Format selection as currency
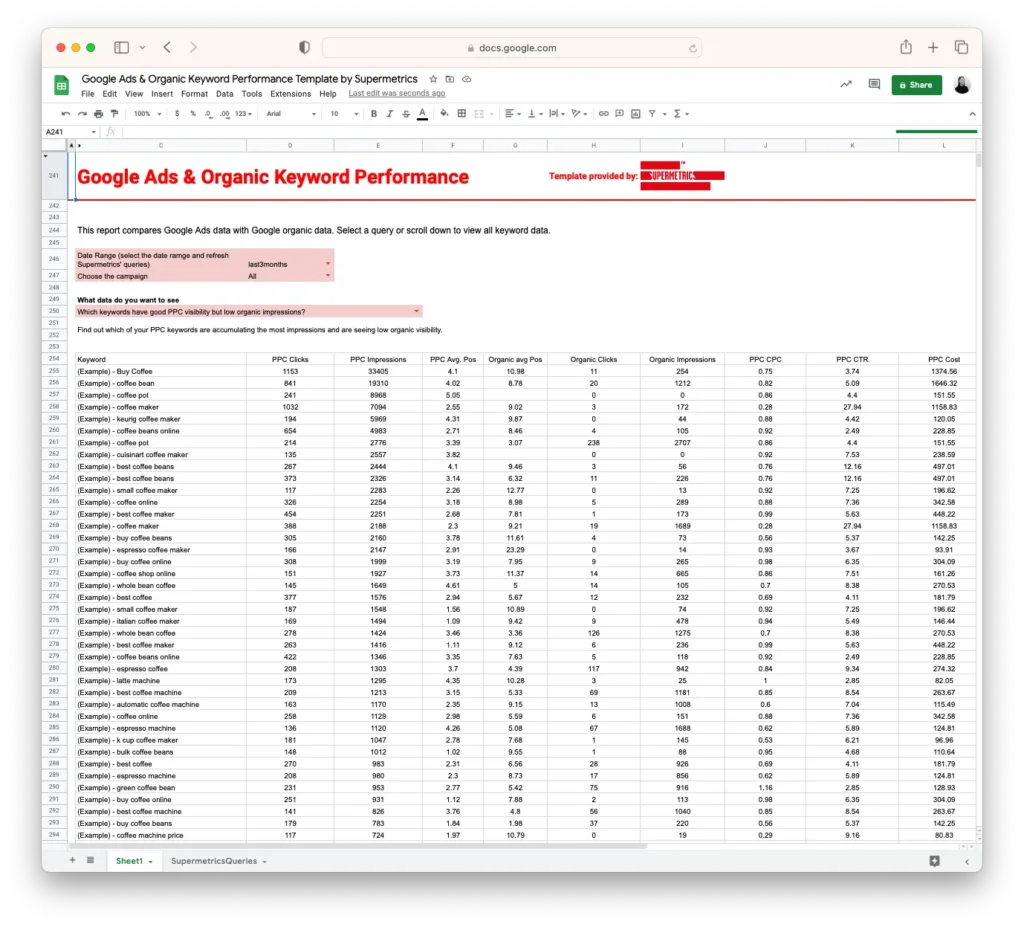The image size is (1024, 927). click(x=177, y=113)
